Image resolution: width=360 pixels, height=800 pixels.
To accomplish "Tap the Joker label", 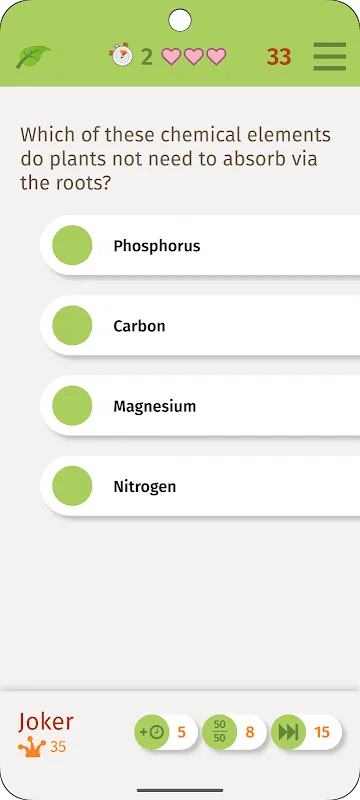I will coord(46,722).
